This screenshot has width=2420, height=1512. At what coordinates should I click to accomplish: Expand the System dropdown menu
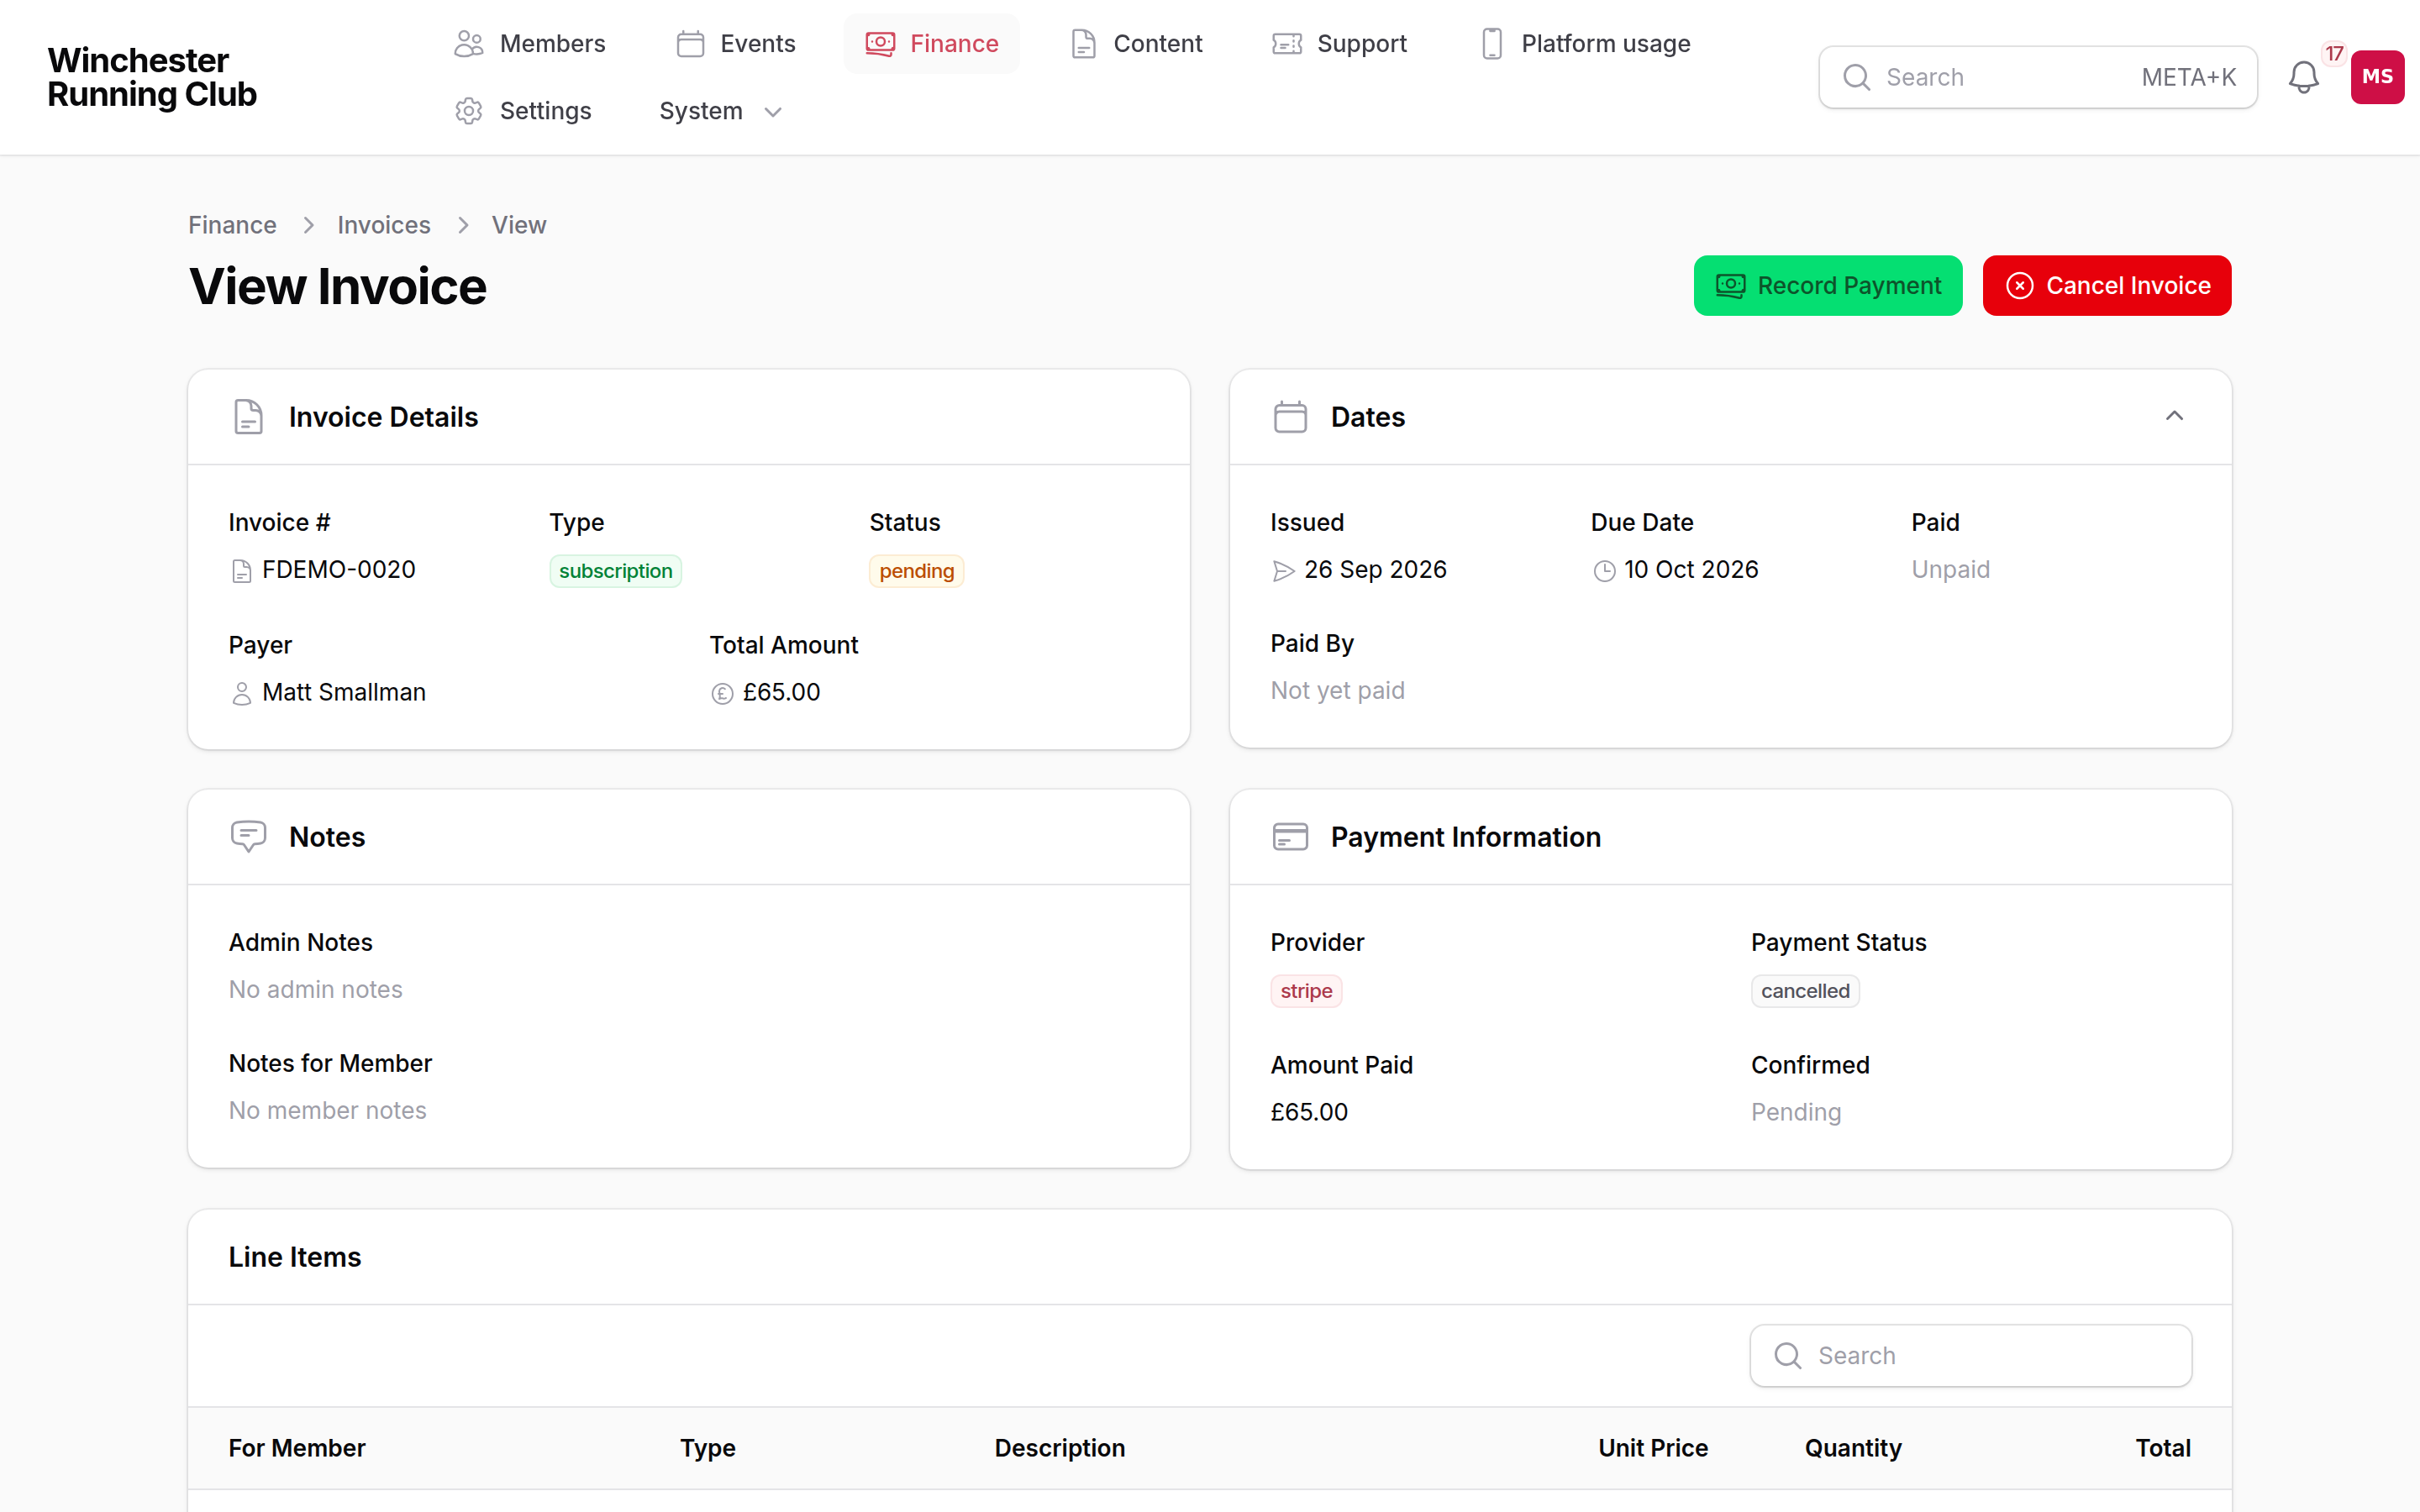point(720,111)
